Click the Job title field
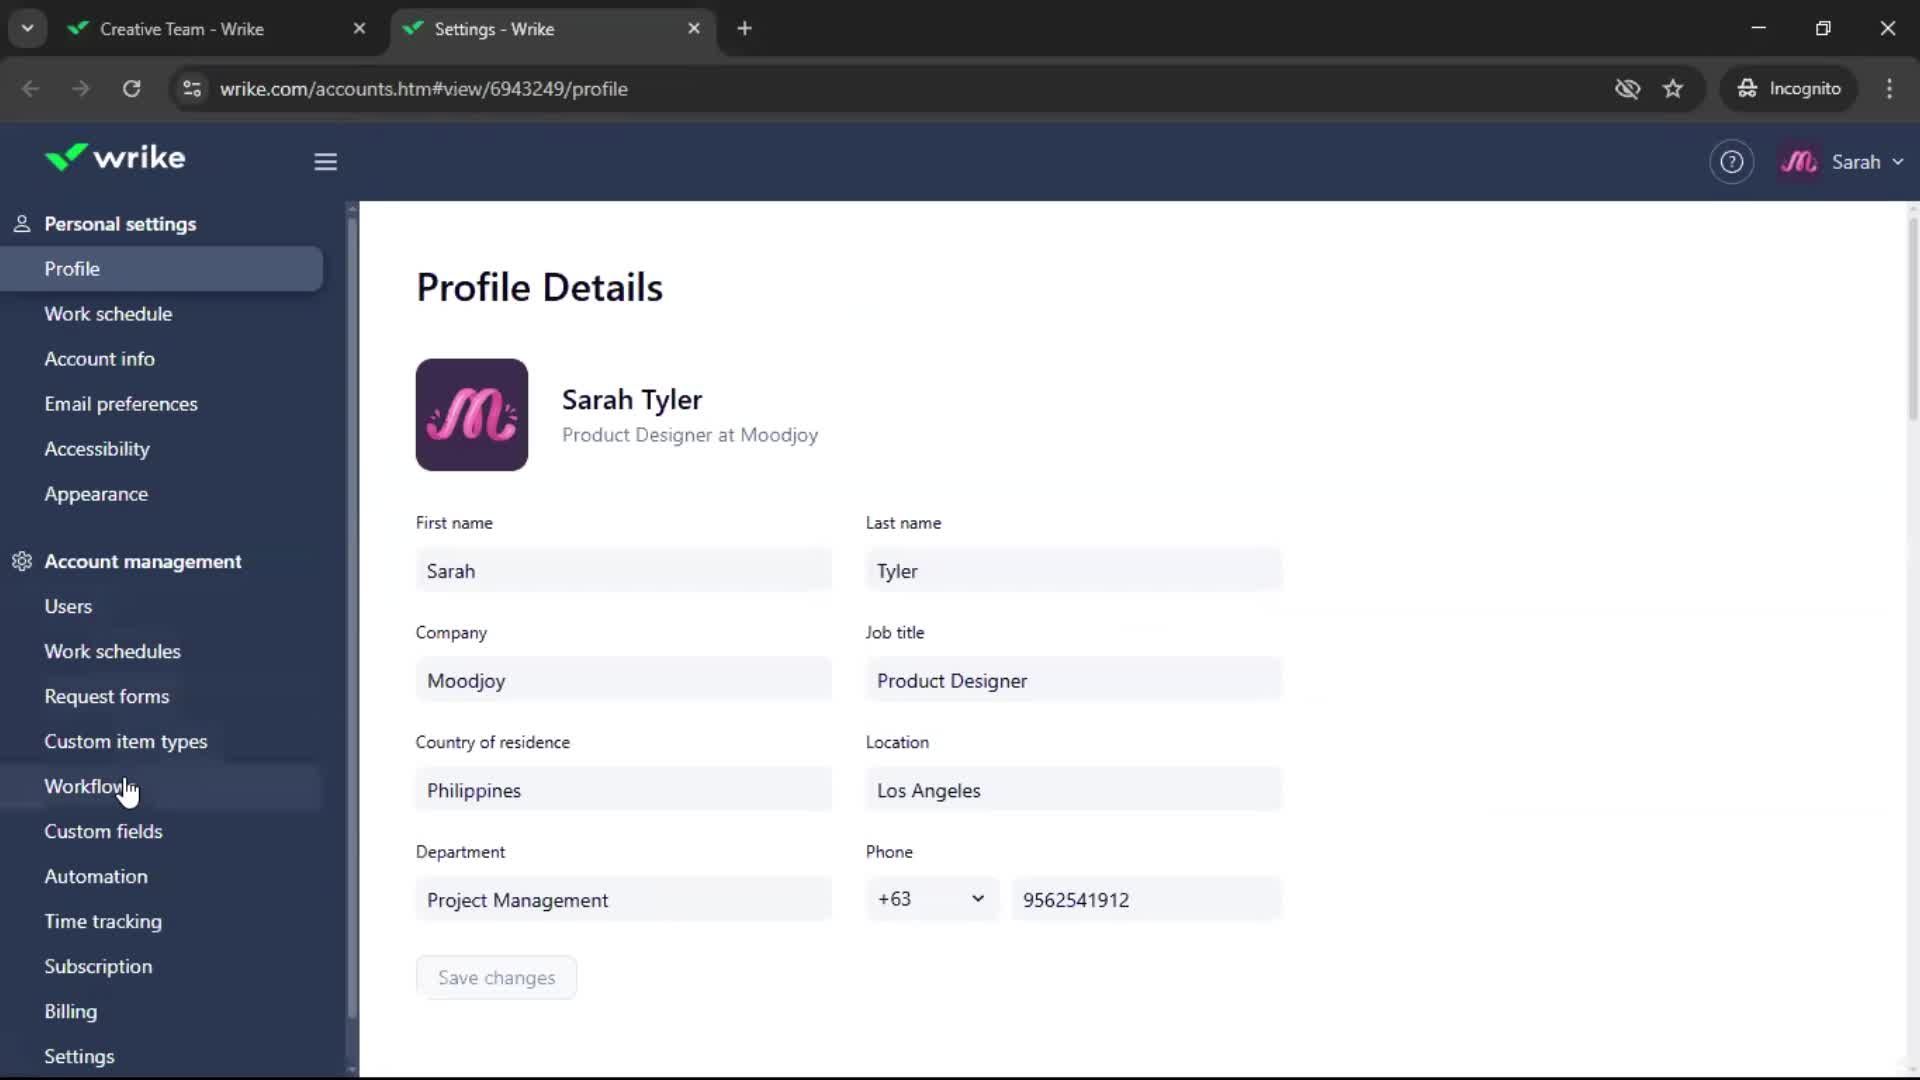Image resolution: width=1920 pixels, height=1080 pixels. (x=1073, y=680)
